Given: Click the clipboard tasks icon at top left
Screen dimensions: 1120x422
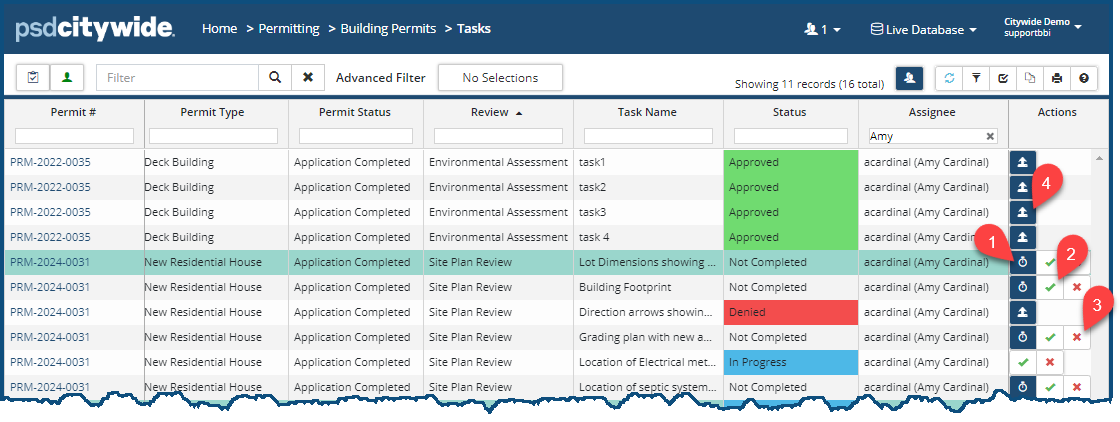Looking at the screenshot, I should click(x=34, y=78).
